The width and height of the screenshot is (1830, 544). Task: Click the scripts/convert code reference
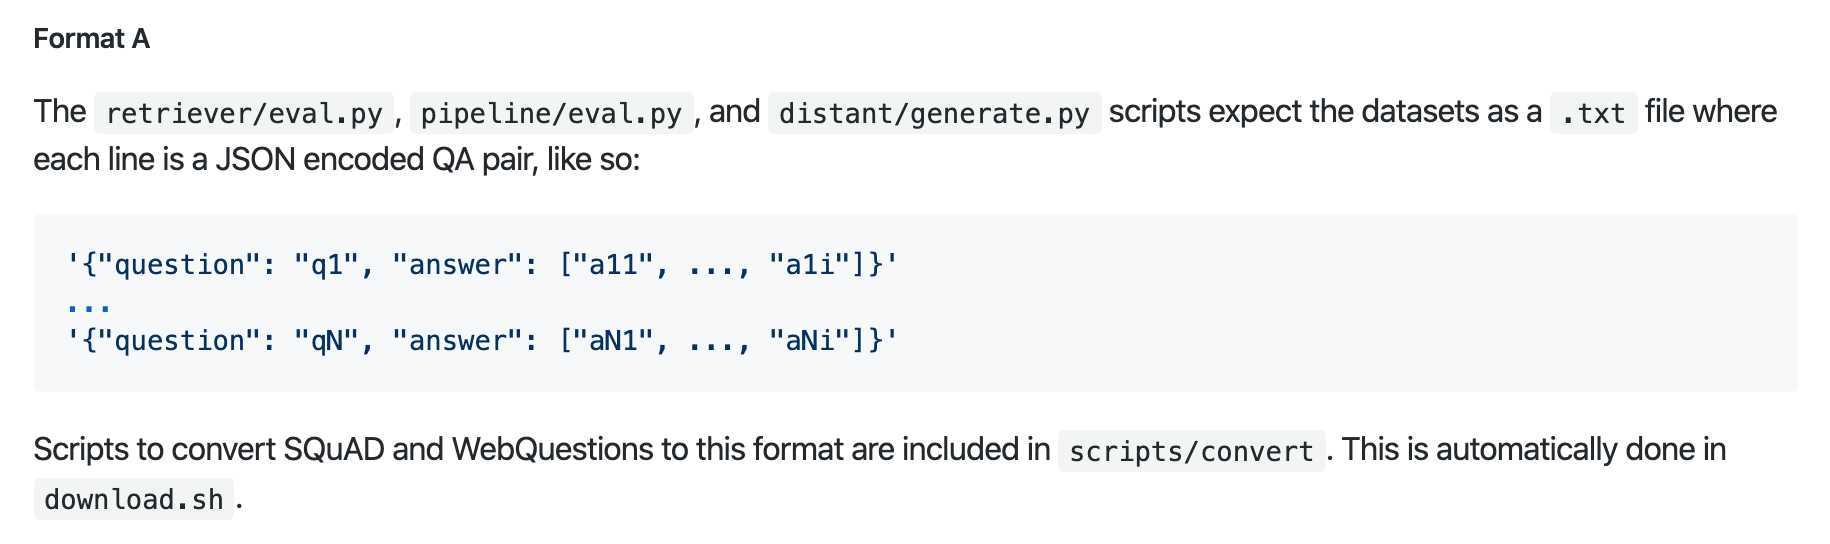pyautogui.click(x=1191, y=451)
